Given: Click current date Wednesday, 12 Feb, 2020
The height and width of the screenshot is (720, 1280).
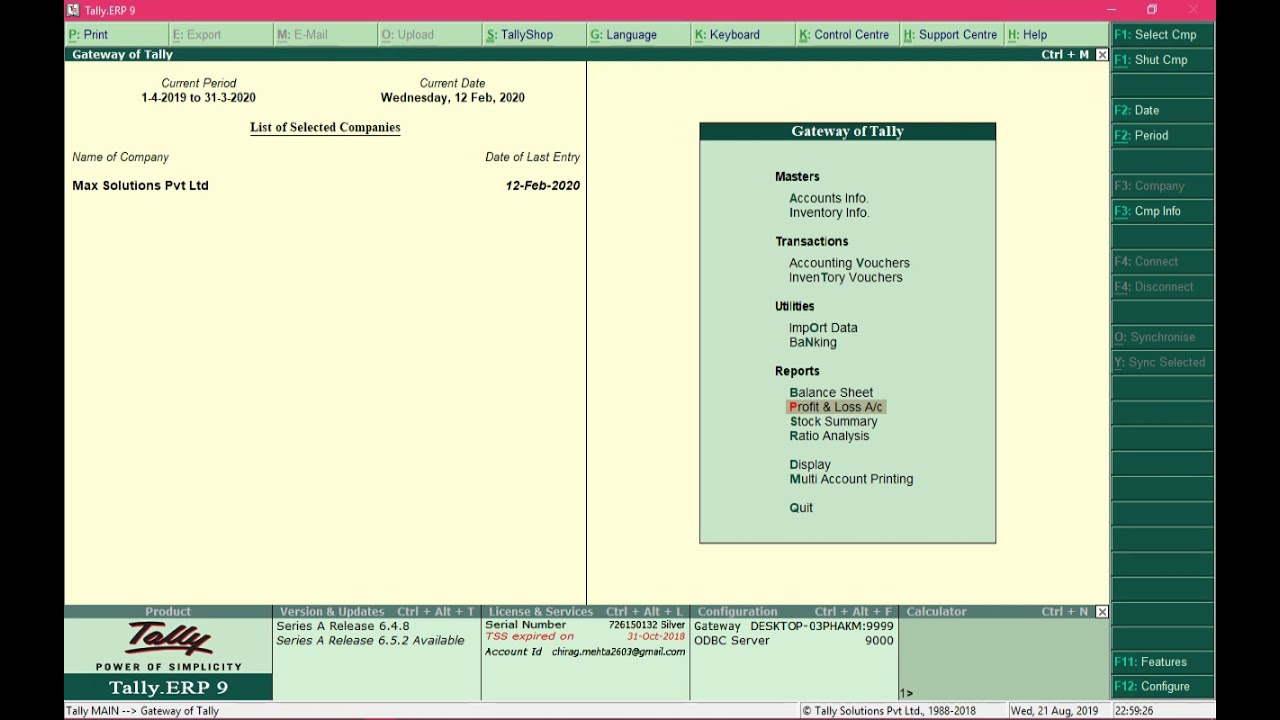Looking at the screenshot, I should tap(452, 98).
